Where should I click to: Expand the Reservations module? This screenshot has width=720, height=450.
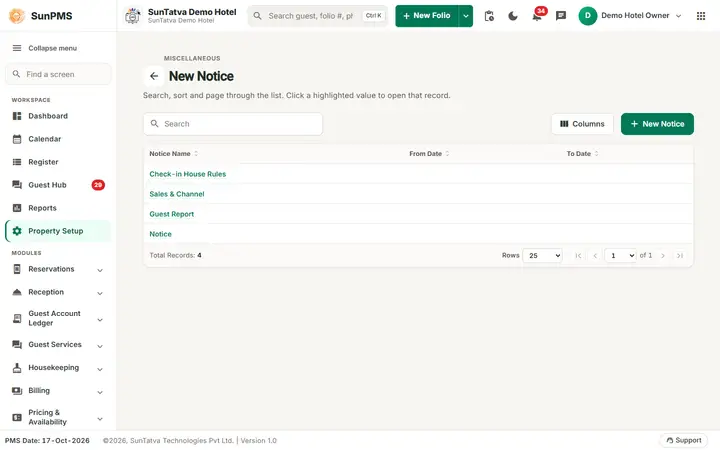point(100,270)
